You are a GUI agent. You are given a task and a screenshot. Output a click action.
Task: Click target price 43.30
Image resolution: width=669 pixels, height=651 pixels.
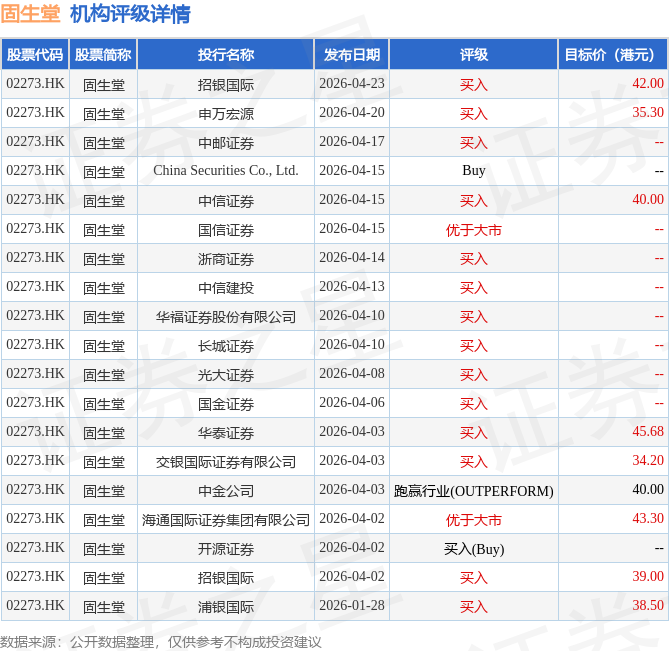[648, 519]
